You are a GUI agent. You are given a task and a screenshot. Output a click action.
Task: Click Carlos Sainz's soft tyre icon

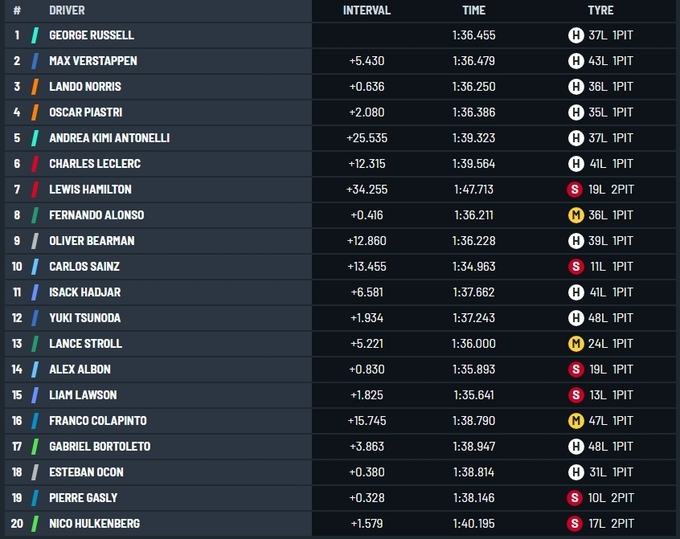pyautogui.click(x=576, y=266)
